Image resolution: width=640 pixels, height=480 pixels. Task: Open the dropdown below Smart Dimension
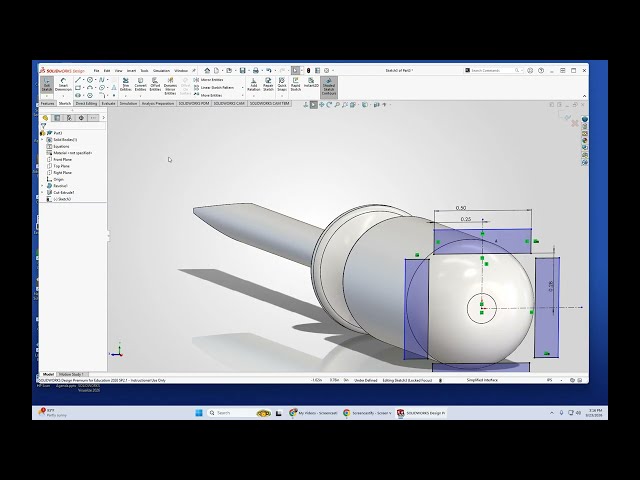(63, 96)
